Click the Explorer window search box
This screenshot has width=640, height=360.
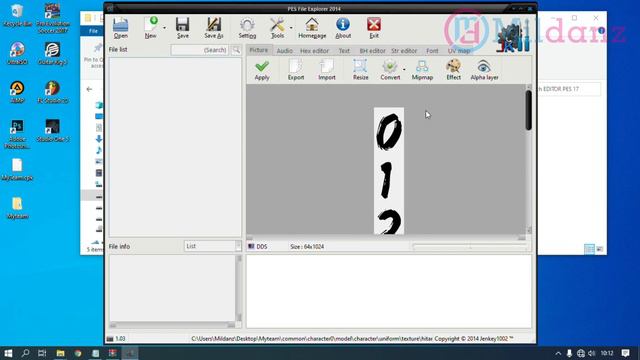point(569,89)
